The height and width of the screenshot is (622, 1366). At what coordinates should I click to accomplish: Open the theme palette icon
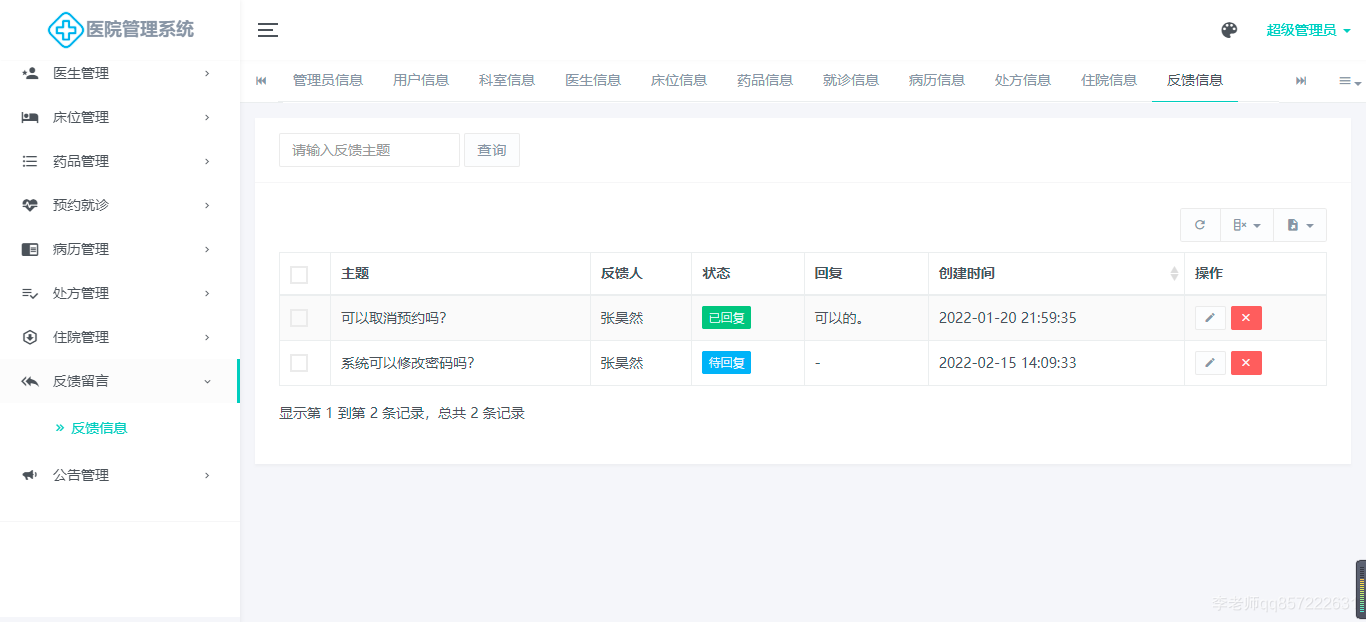(1229, 30)
